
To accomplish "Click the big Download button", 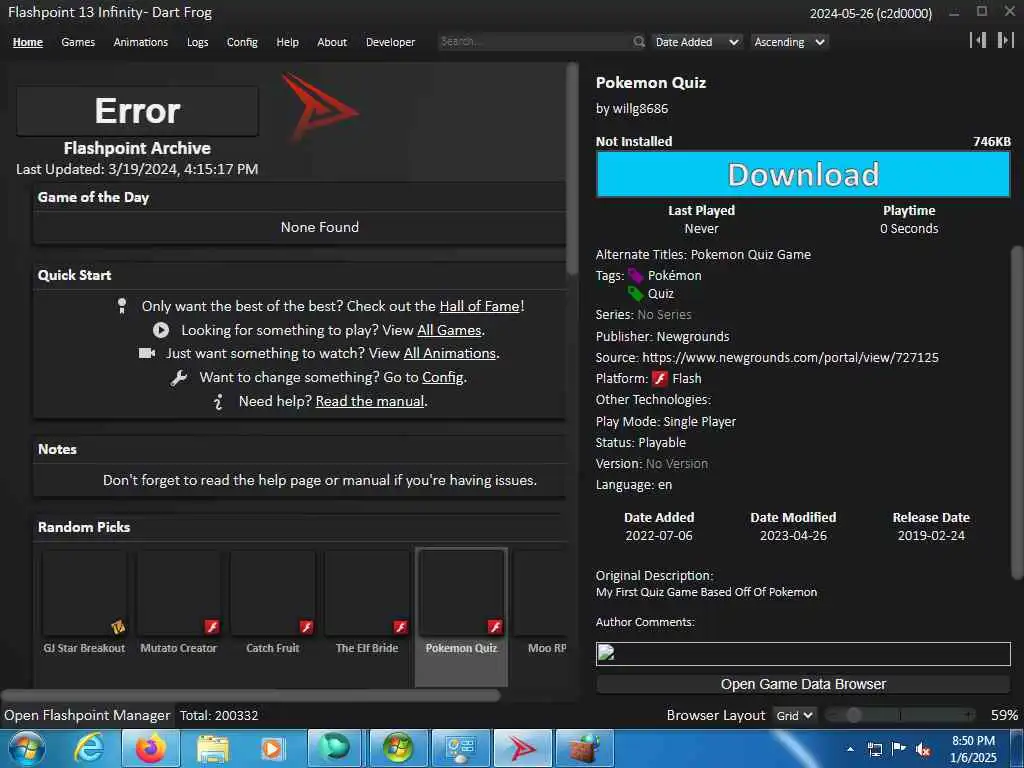I will coord(803,174).
